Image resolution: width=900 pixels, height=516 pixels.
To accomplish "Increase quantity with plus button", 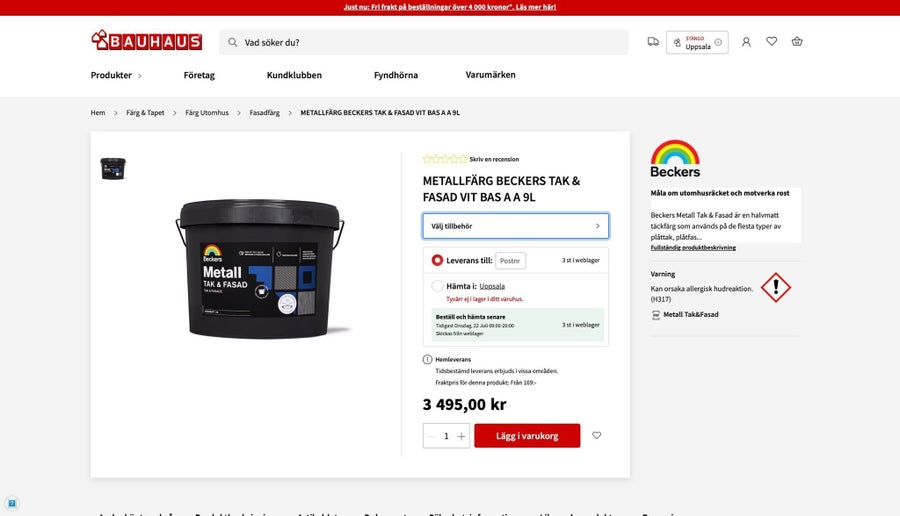I will [461, 436].
